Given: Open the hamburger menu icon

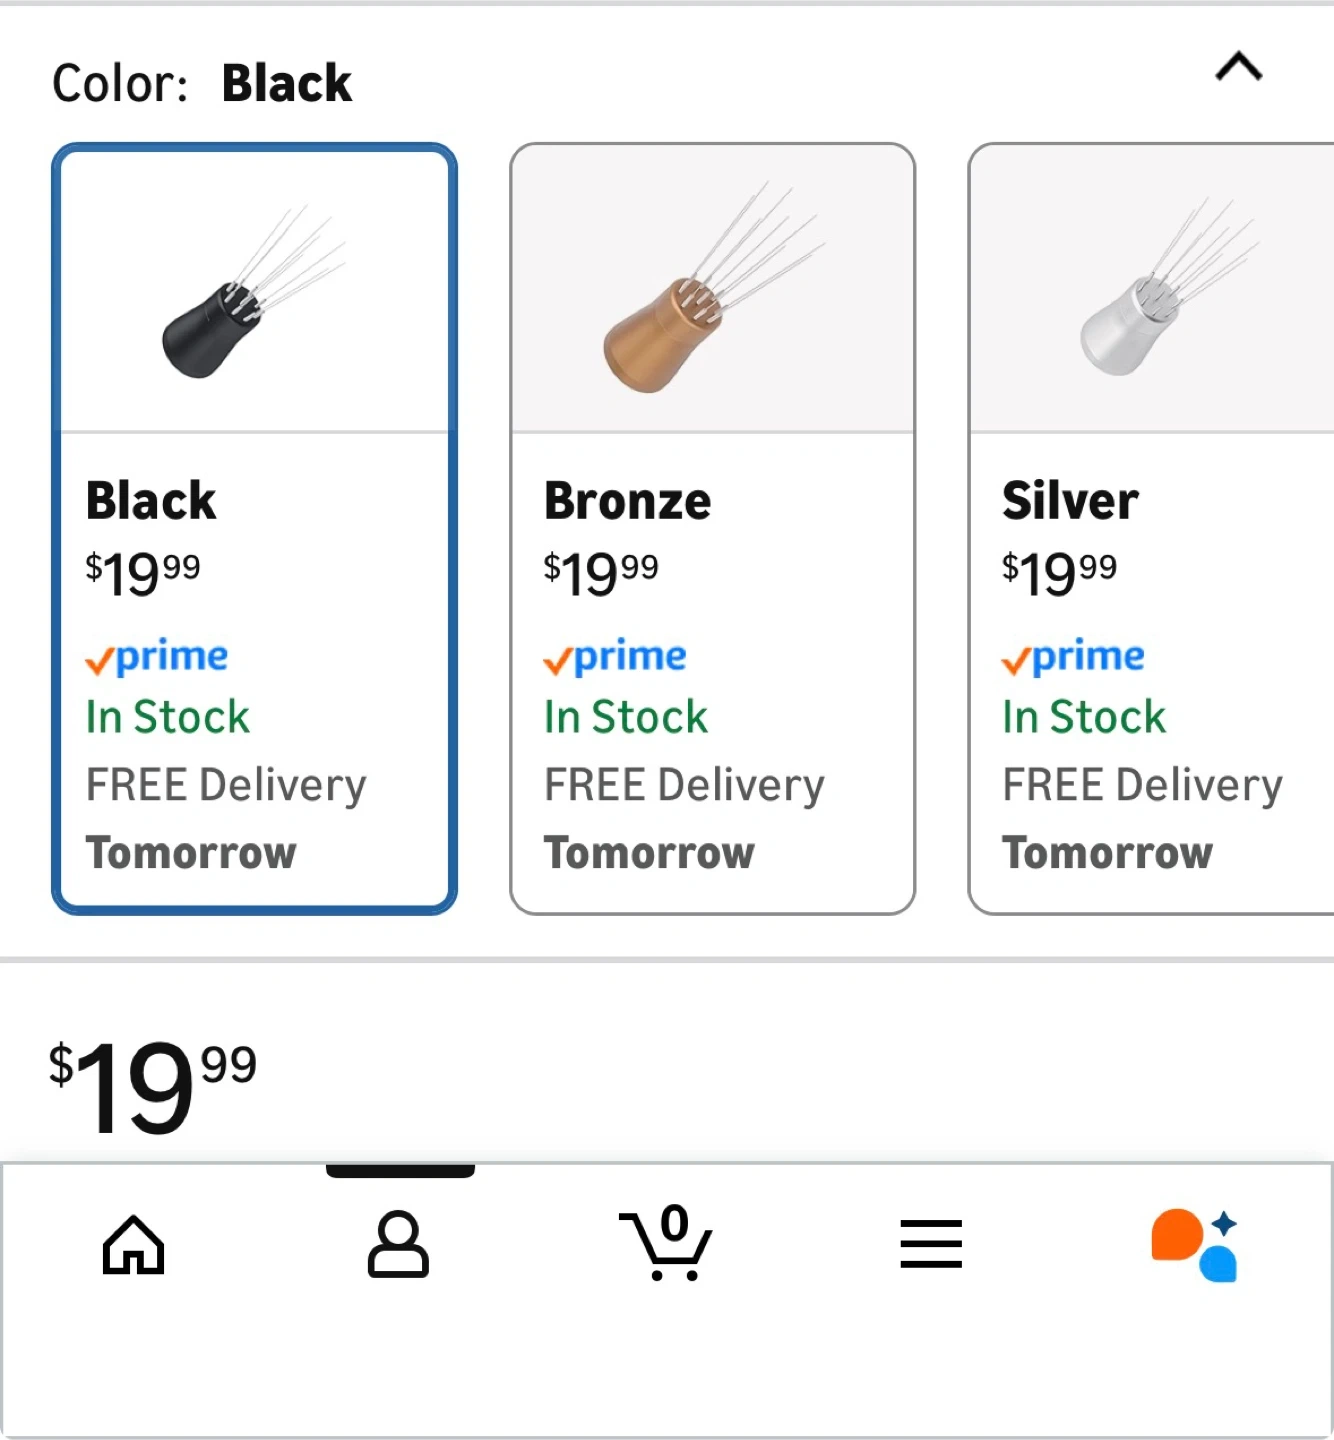Looking at the screenshot, I should click(930, 1244).
